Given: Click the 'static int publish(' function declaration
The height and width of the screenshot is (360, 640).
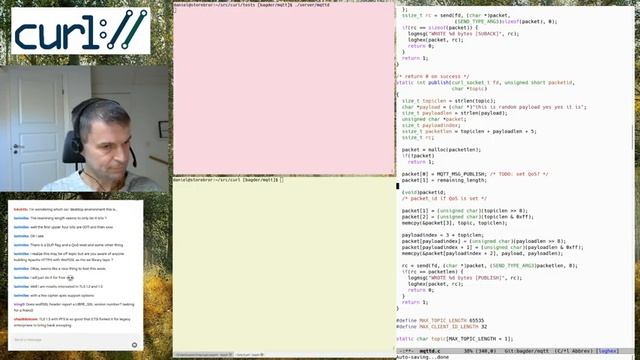Looking at the screenshot, I should 486,82.
